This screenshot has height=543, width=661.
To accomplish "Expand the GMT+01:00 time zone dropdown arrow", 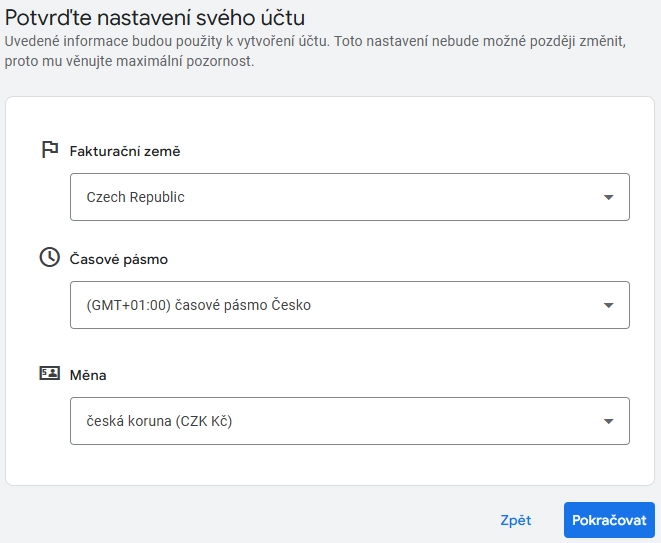I will point(608,305).
